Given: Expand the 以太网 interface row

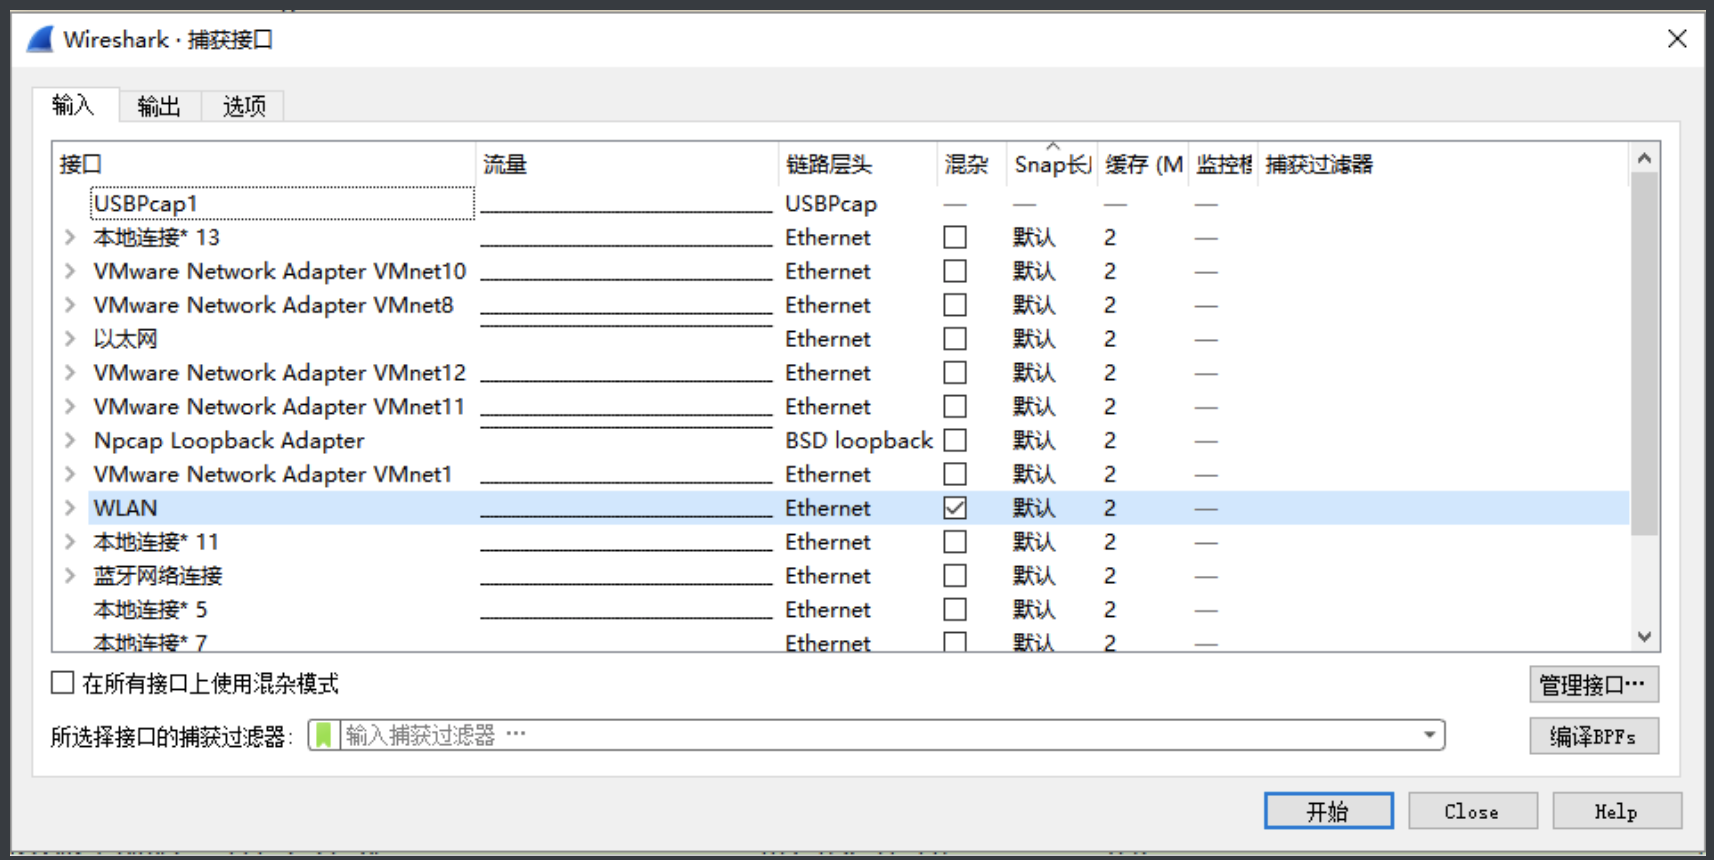Looking at the screenshot, I should click(70, 339).
